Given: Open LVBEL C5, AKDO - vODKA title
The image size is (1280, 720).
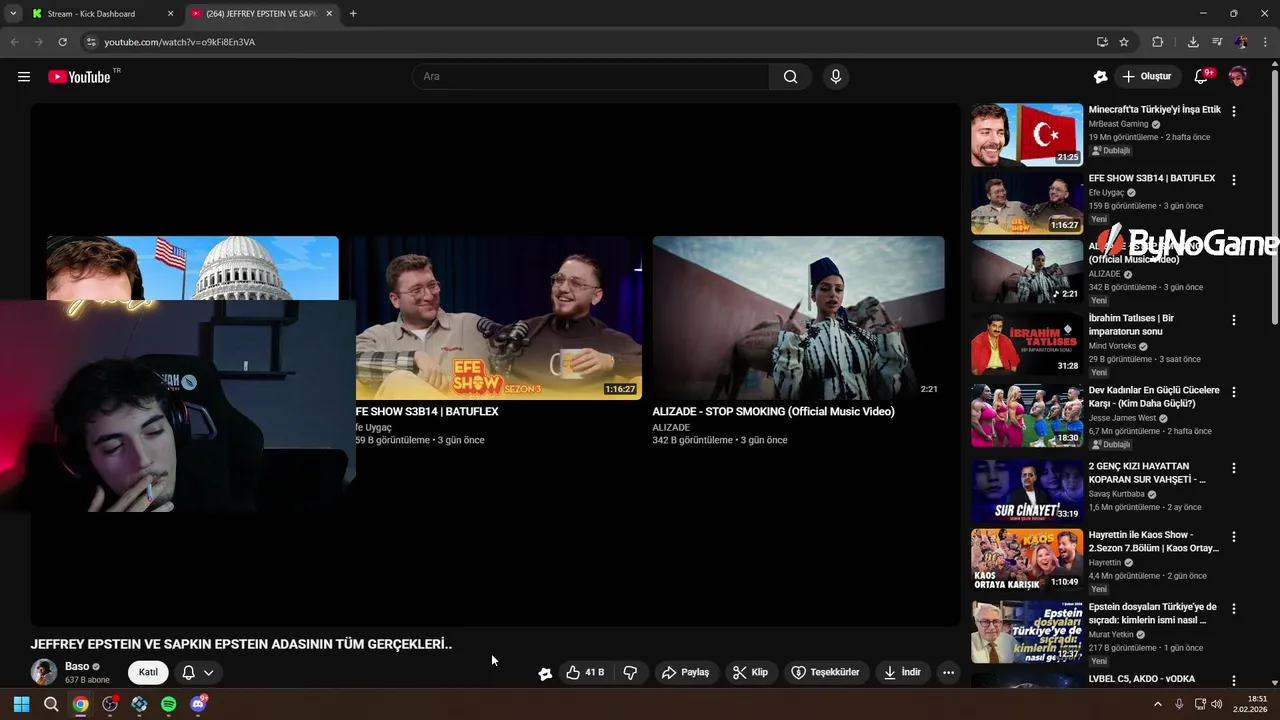Looking at the screenshot, I should (1142, 679).
